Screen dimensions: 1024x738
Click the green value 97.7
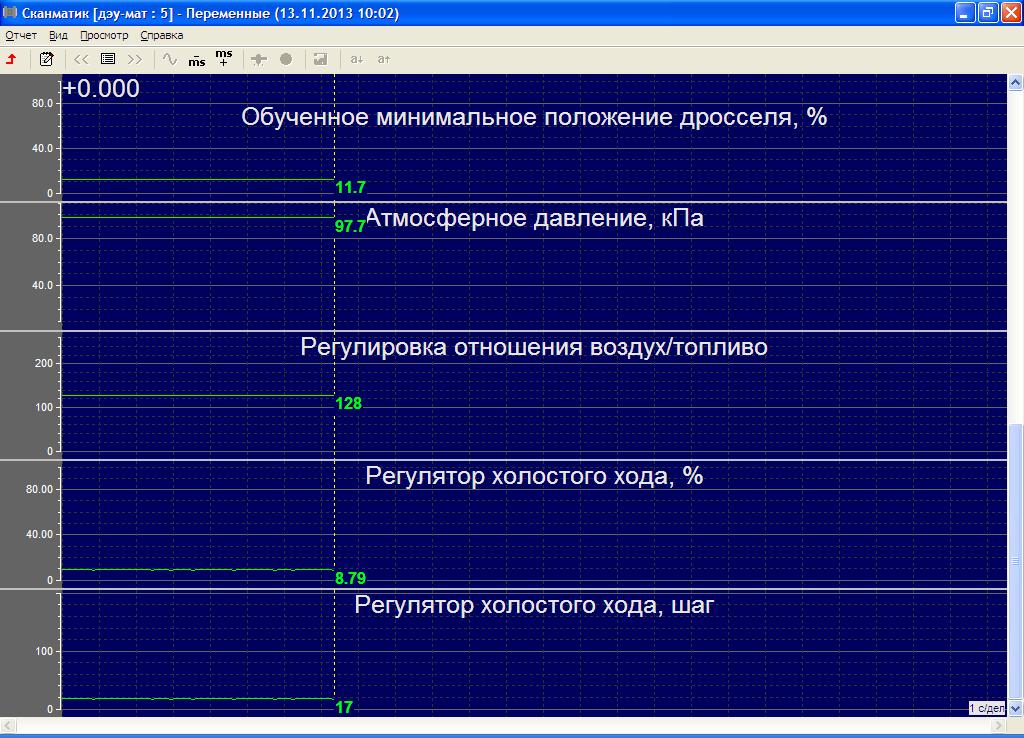(x=350, y=226)
